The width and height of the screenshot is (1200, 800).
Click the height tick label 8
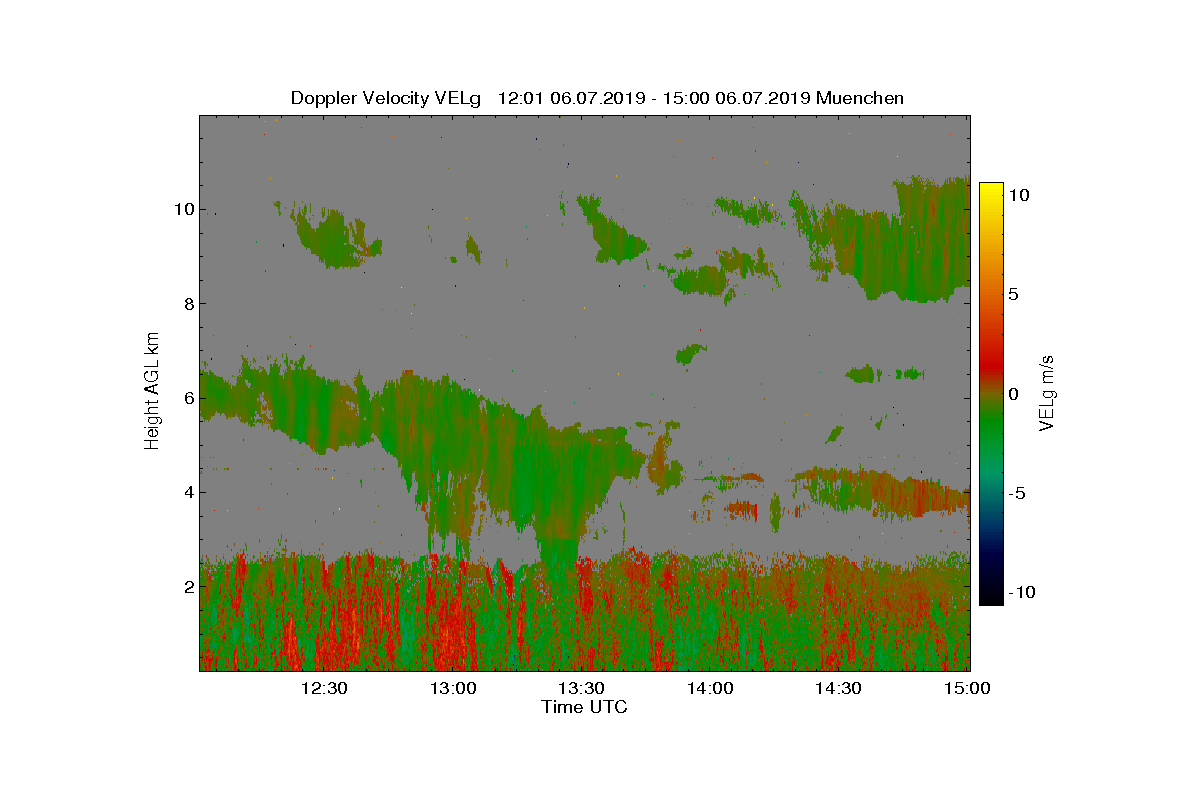pyautogui.click(x=187, y=304)
